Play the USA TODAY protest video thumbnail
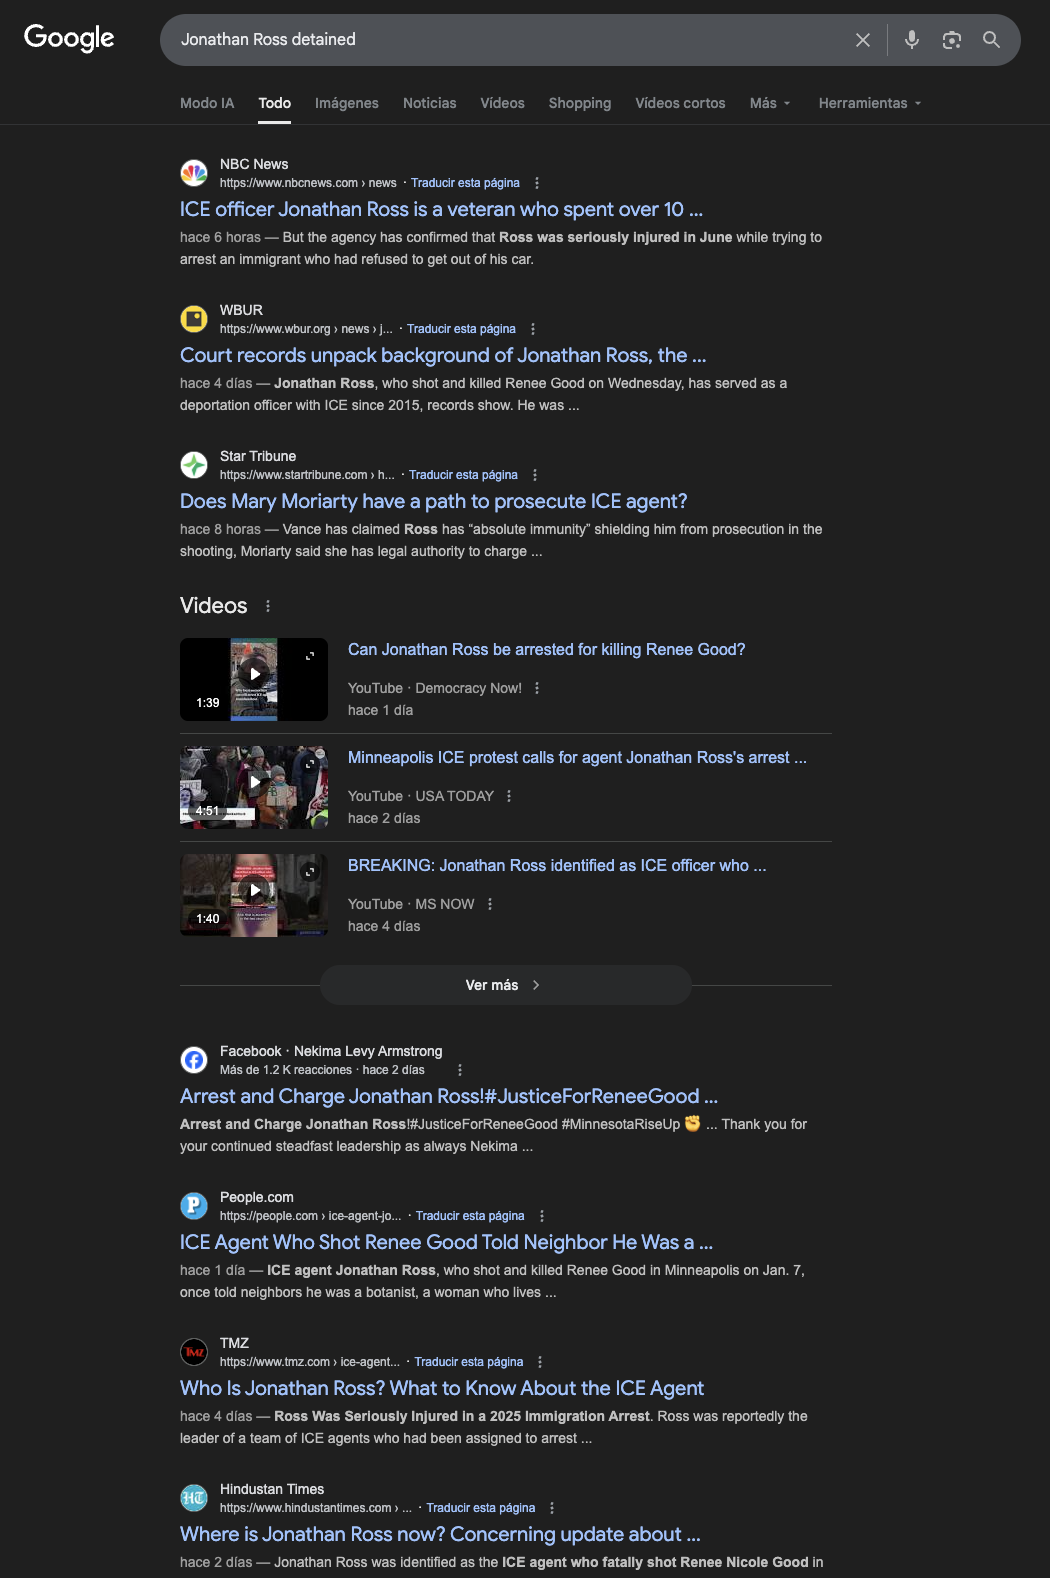This screenshot has width=1050, height=1578. tap(254, 787)
